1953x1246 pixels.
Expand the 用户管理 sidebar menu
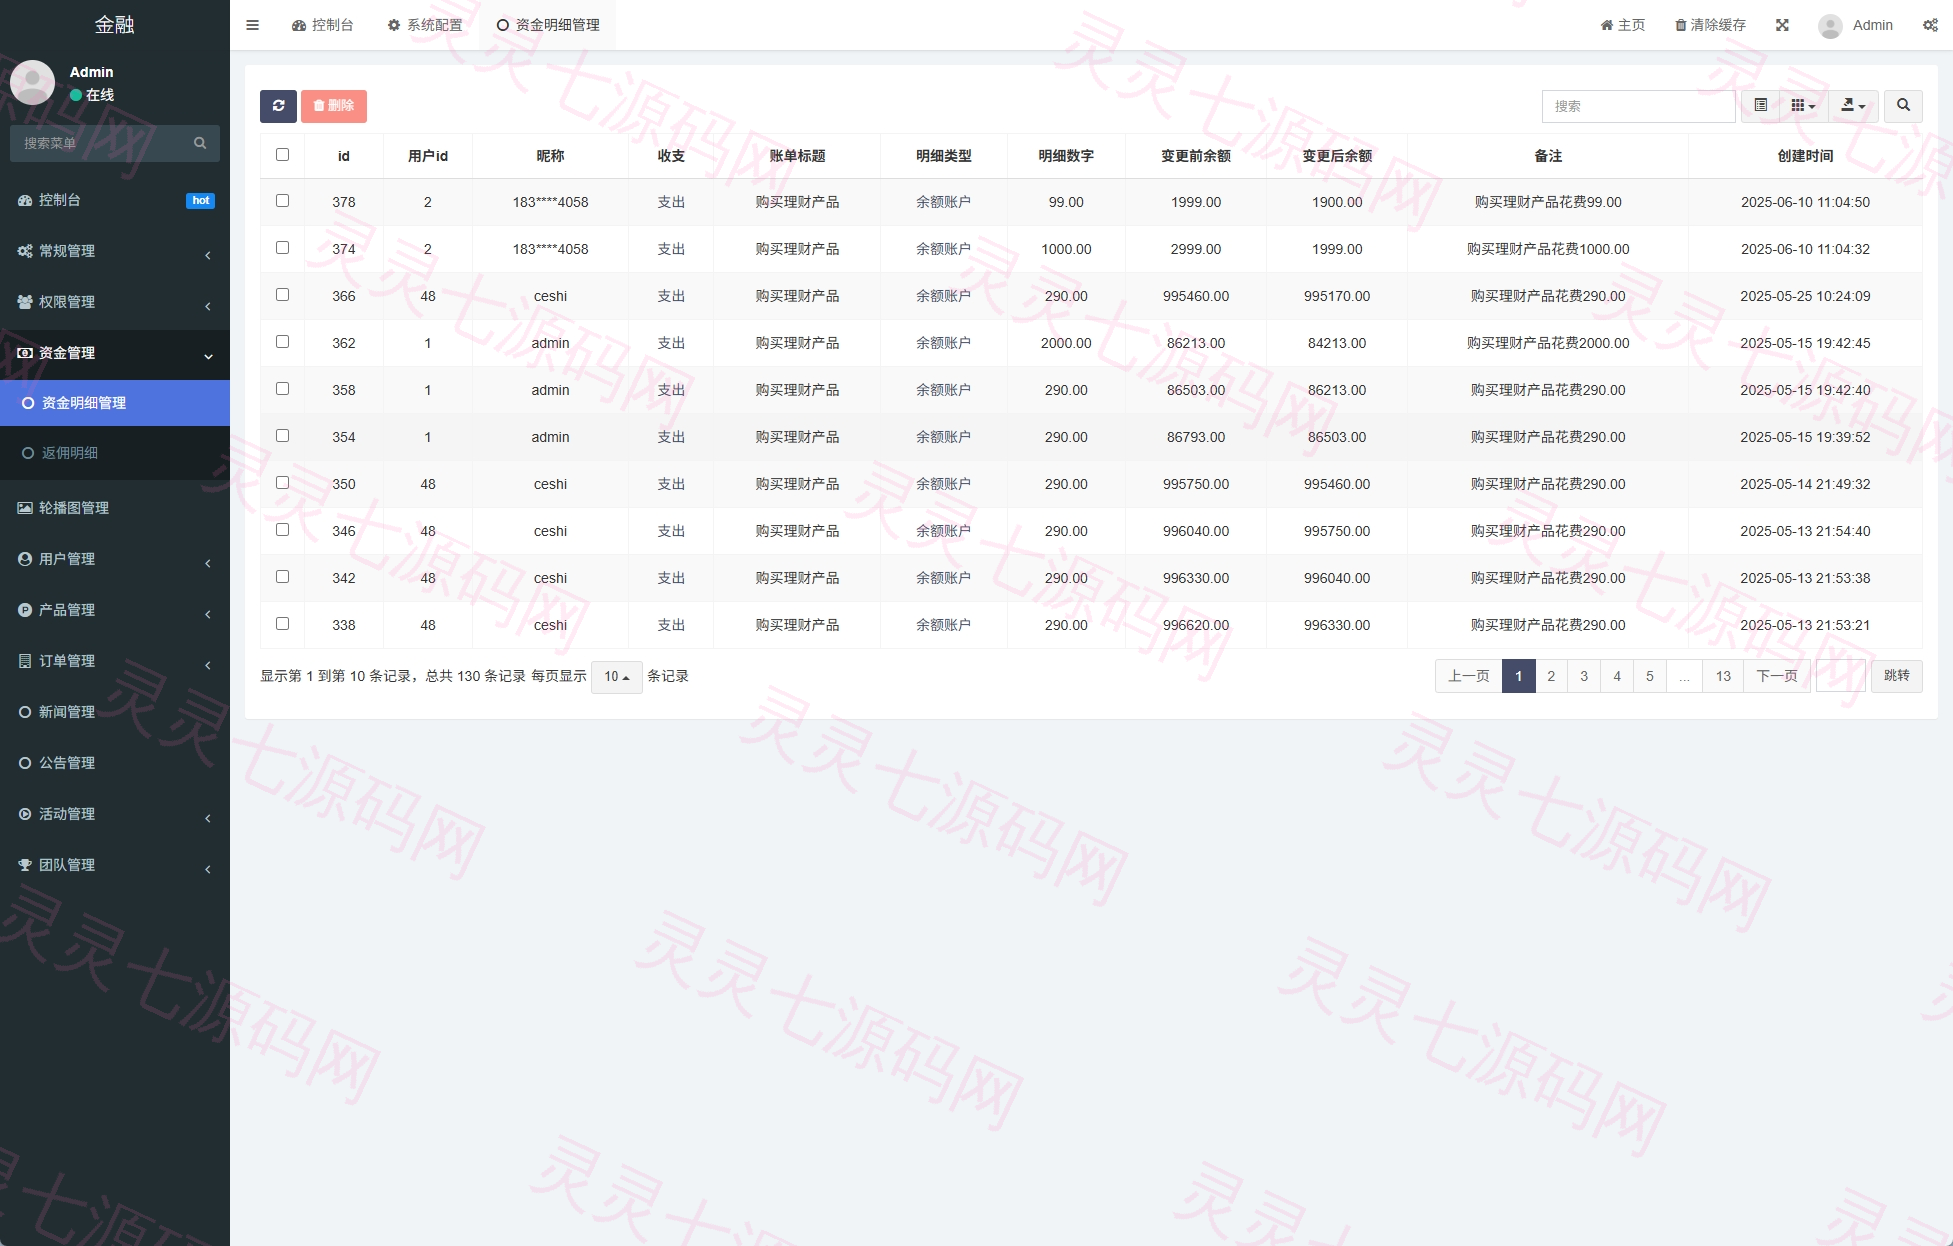pos(115,559)
